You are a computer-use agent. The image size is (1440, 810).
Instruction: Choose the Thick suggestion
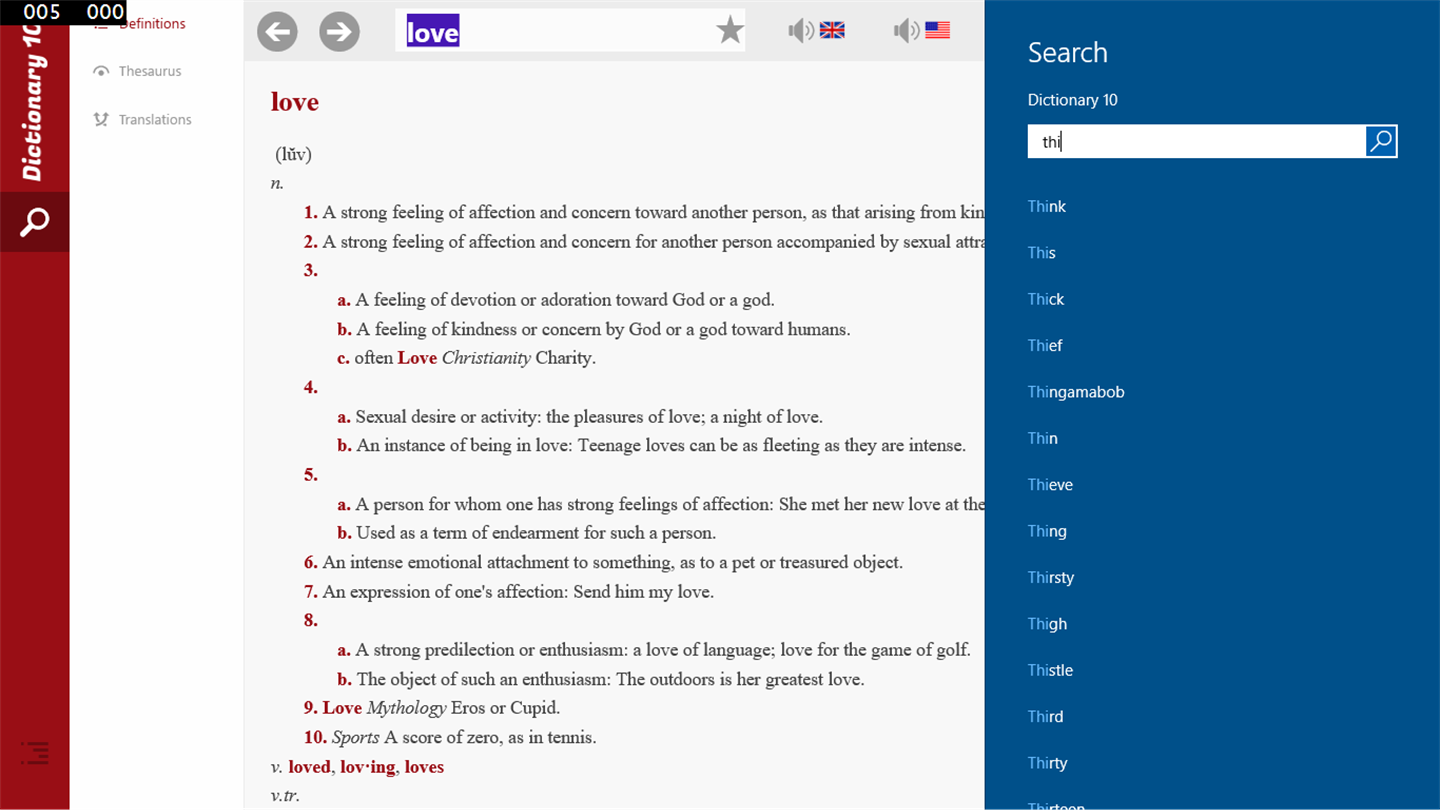[1046, 299]
